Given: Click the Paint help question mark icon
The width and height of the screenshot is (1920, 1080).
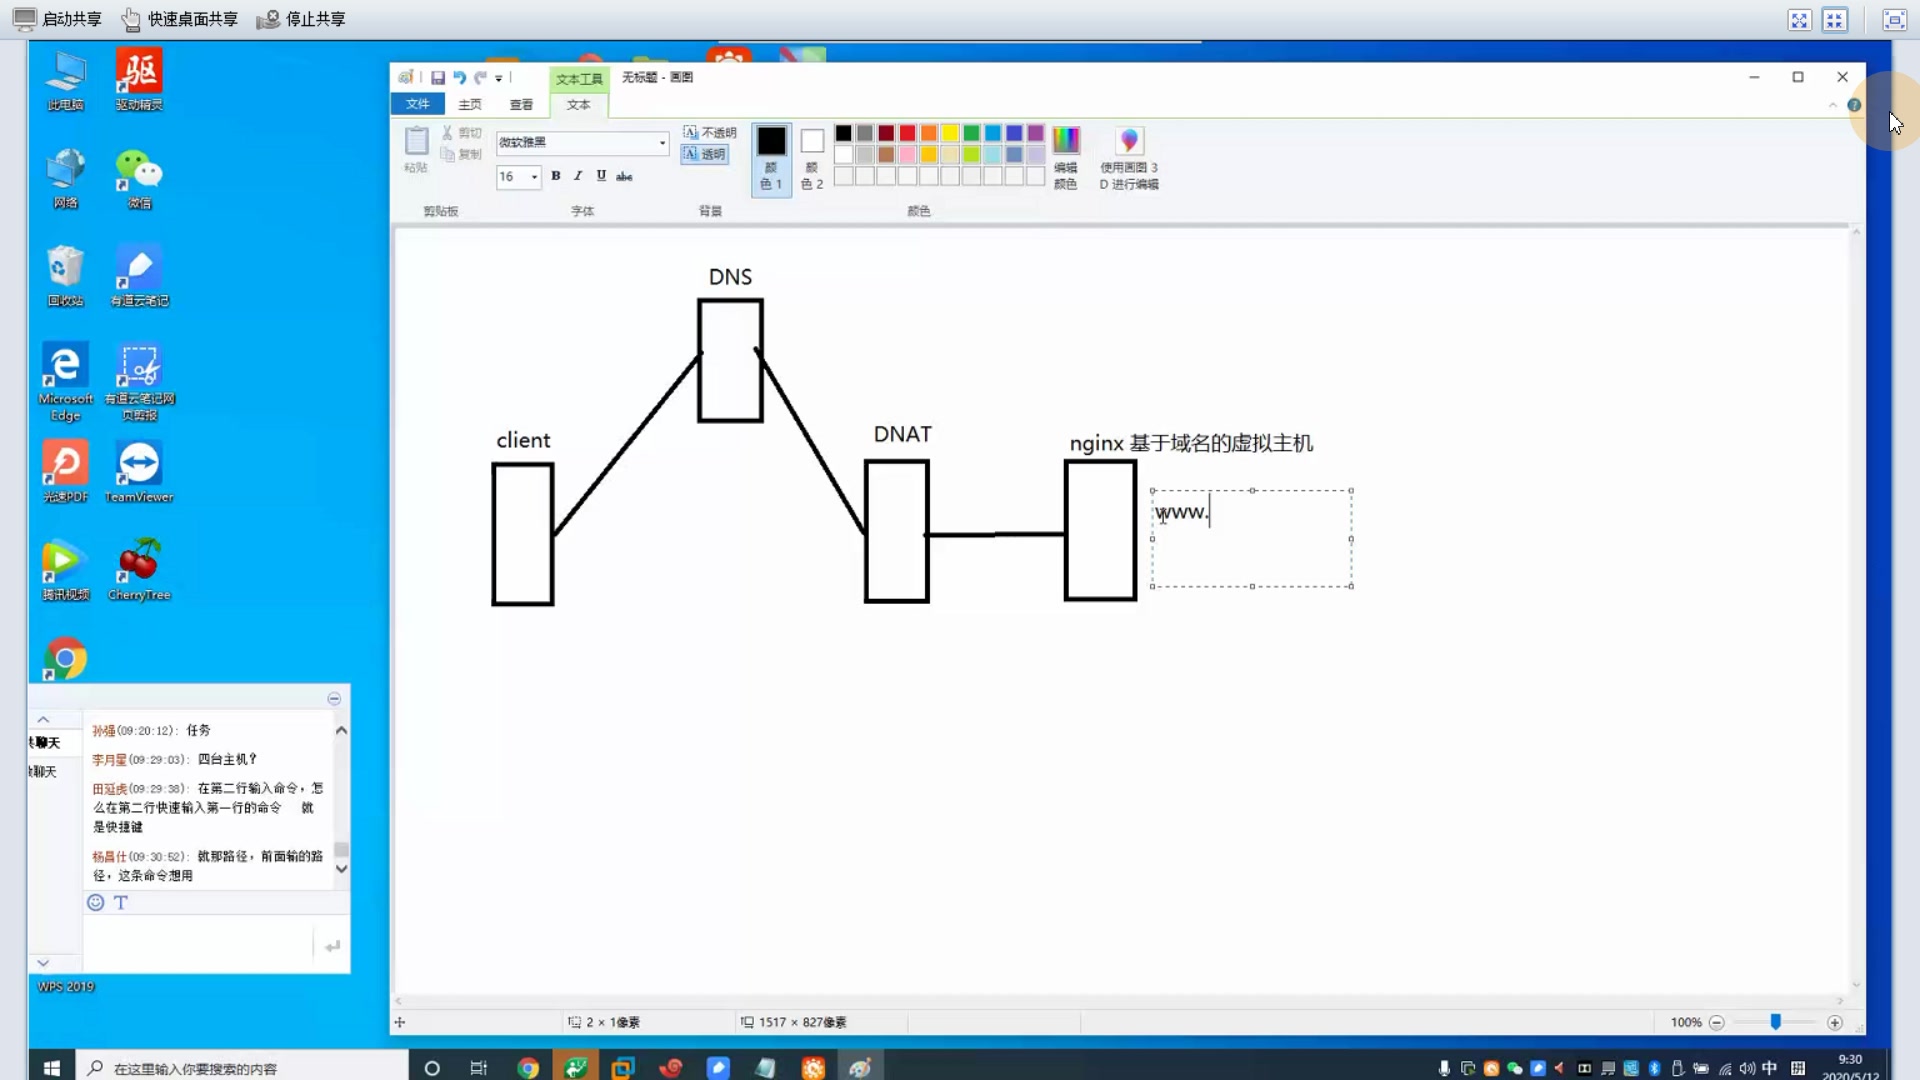Looking at the screenshot, I should (1854, 105).
